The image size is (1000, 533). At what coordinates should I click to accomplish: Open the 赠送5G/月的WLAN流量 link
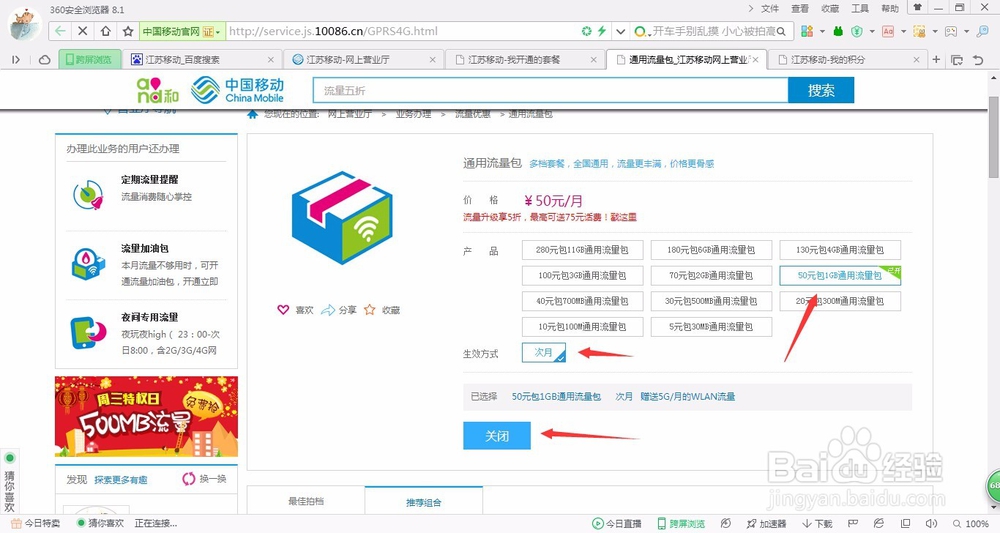tap(688, 397)
